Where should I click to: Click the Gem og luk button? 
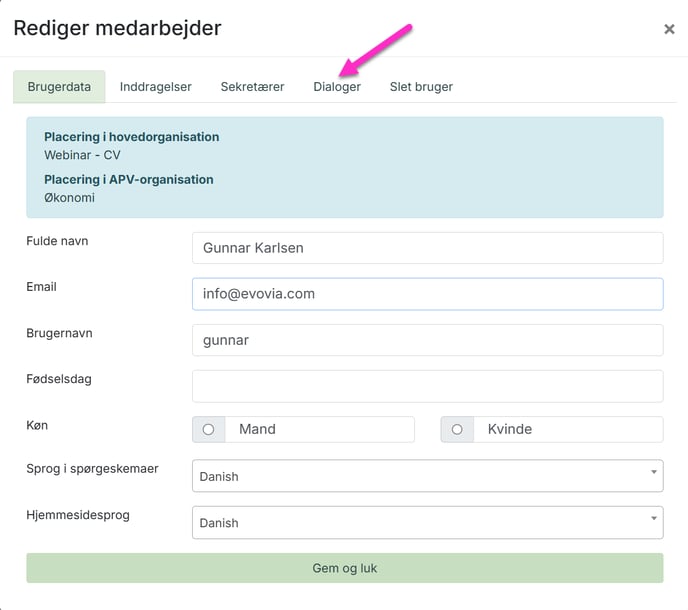pyautogui.click(x=344, y=568)
